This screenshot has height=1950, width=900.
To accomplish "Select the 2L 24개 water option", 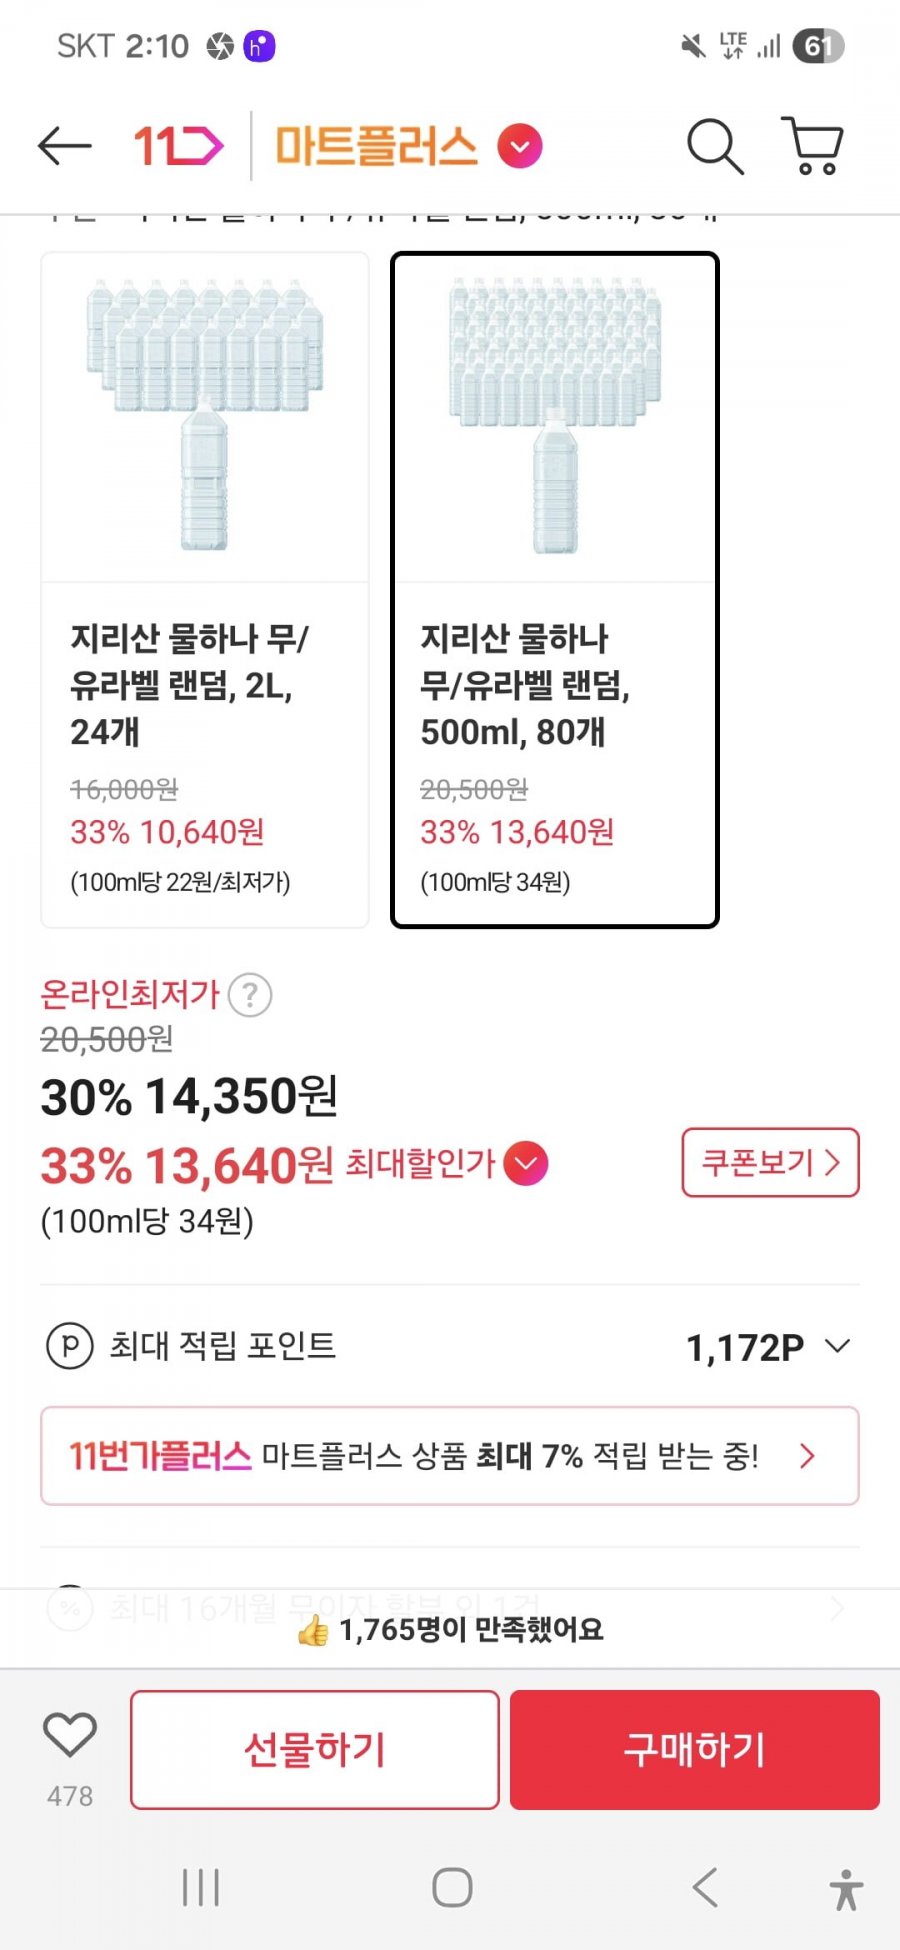I will (205, 590).
